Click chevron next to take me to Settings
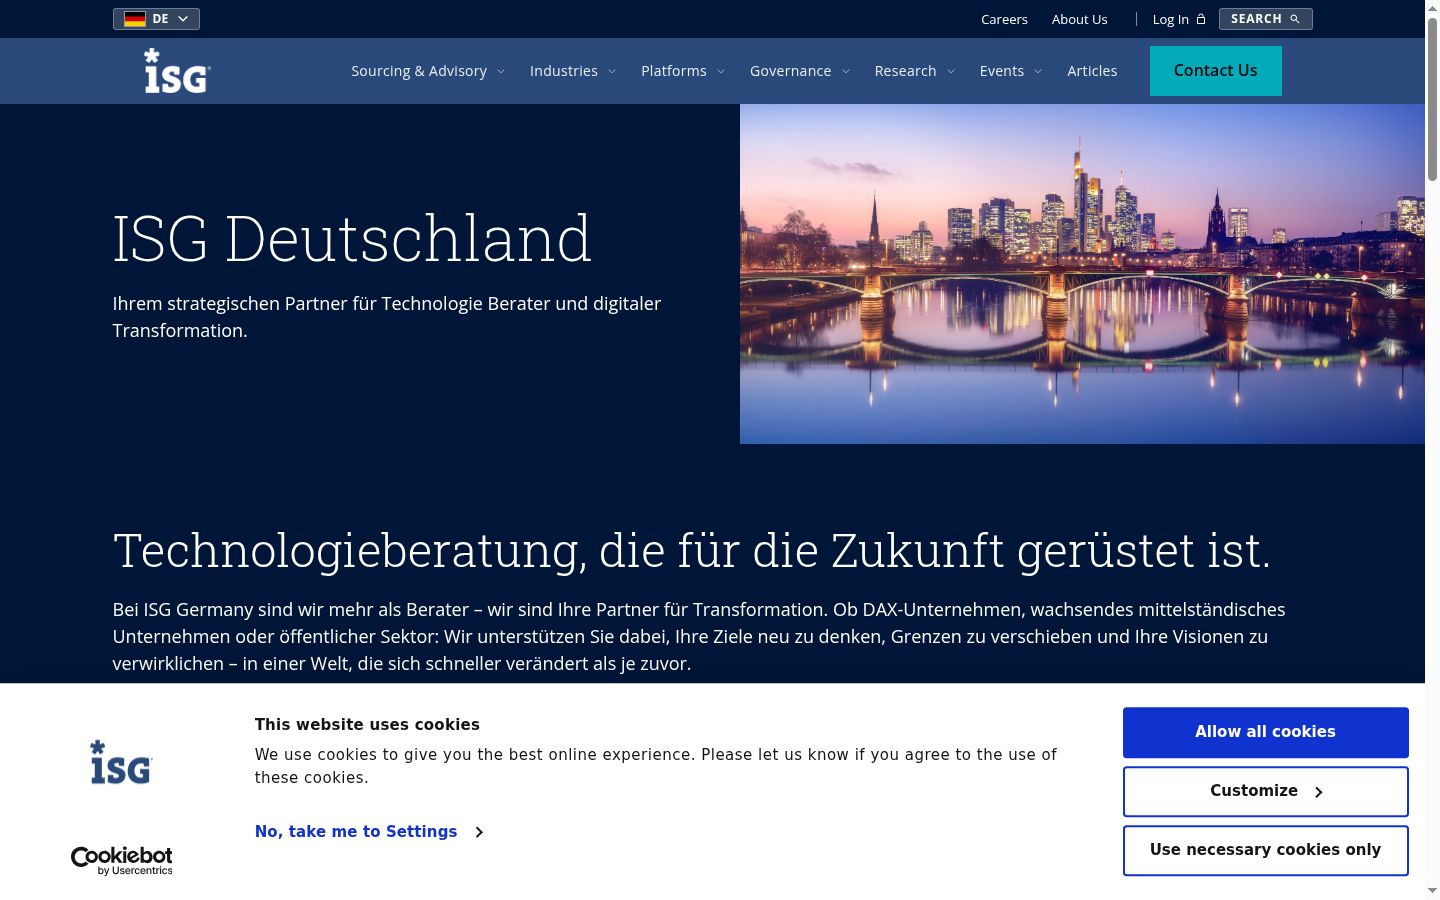Viewport: 1440px width, 900px height. coord(479,832)
